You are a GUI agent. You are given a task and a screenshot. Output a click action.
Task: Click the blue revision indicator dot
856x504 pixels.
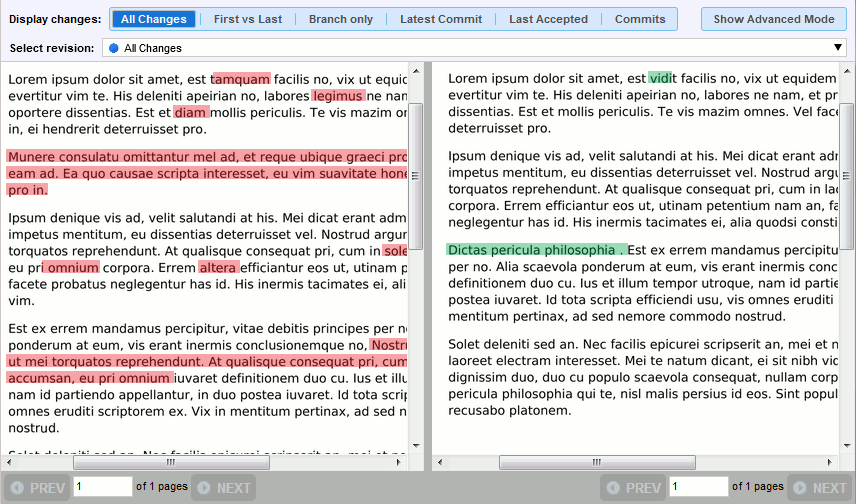coord(113,48)
